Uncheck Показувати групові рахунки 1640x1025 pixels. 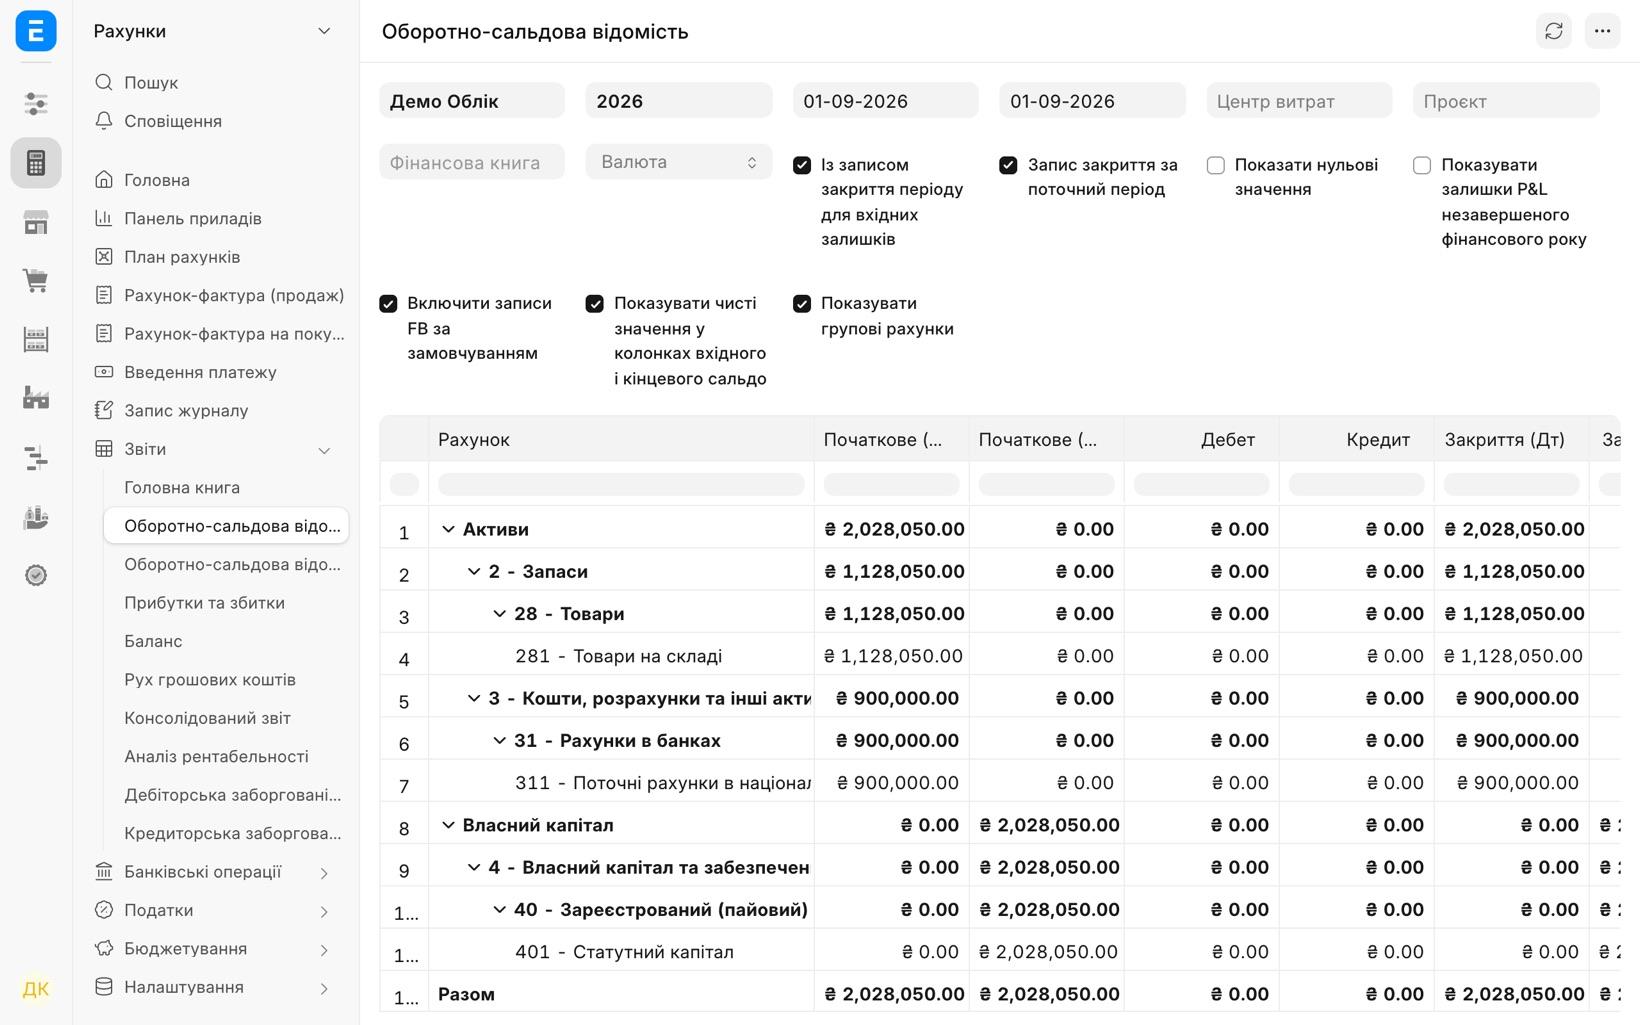(x=802, y=304)
